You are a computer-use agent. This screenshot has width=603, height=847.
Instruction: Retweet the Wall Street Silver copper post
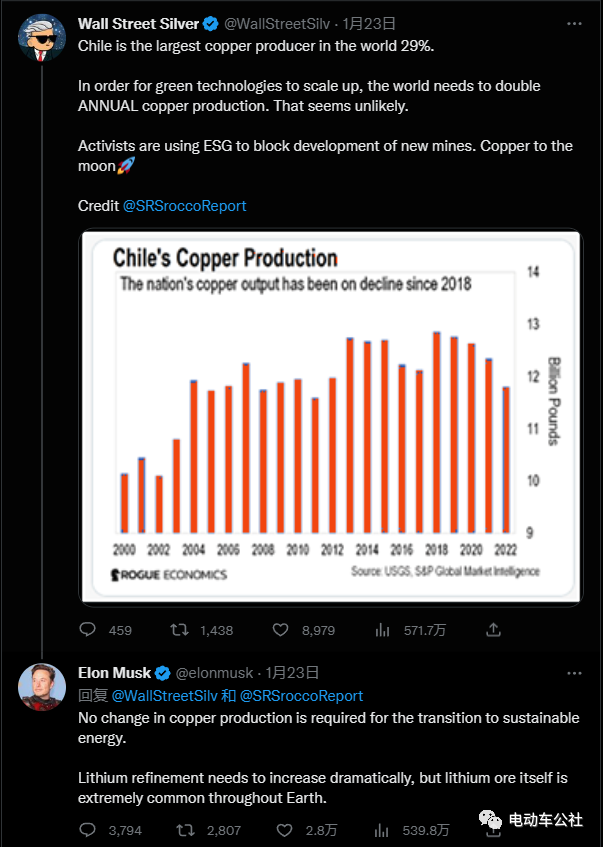tap(180, 630)
